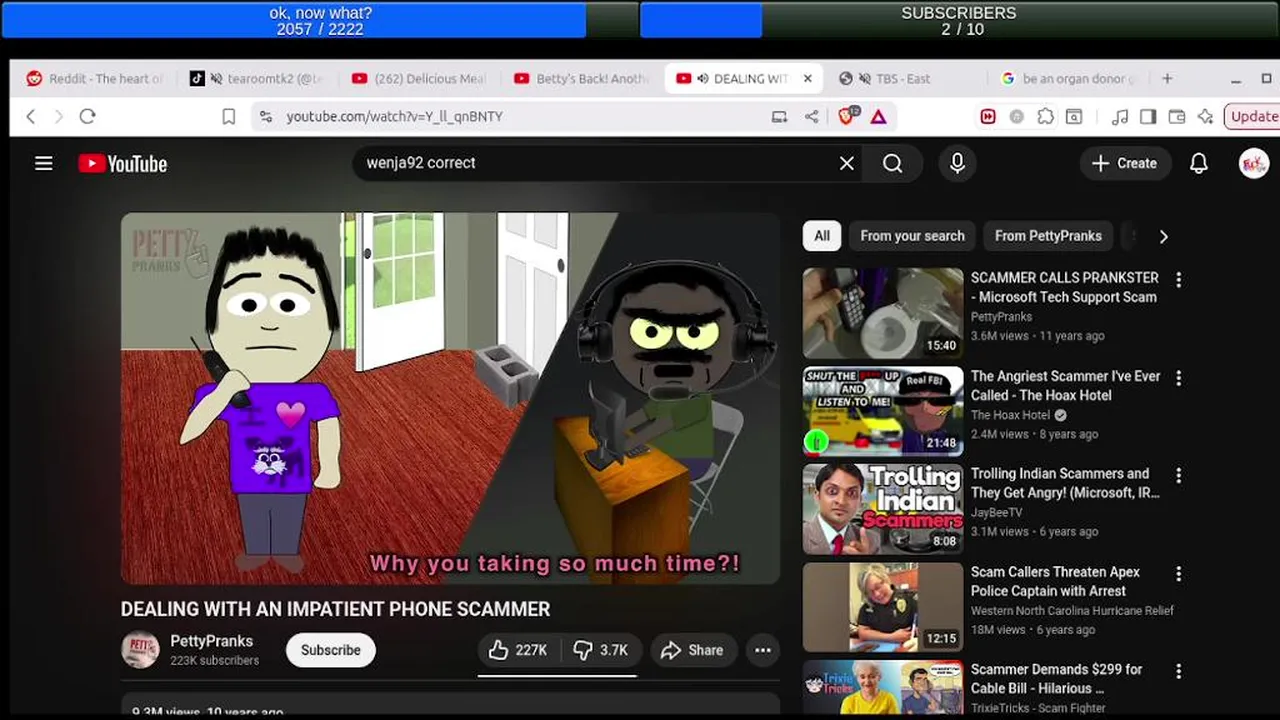Open options for The Angriest Scammer video
Image resolution: width=1280 pixels, height=720 pixels.
pyautogui.click(x=1178, y=378)
